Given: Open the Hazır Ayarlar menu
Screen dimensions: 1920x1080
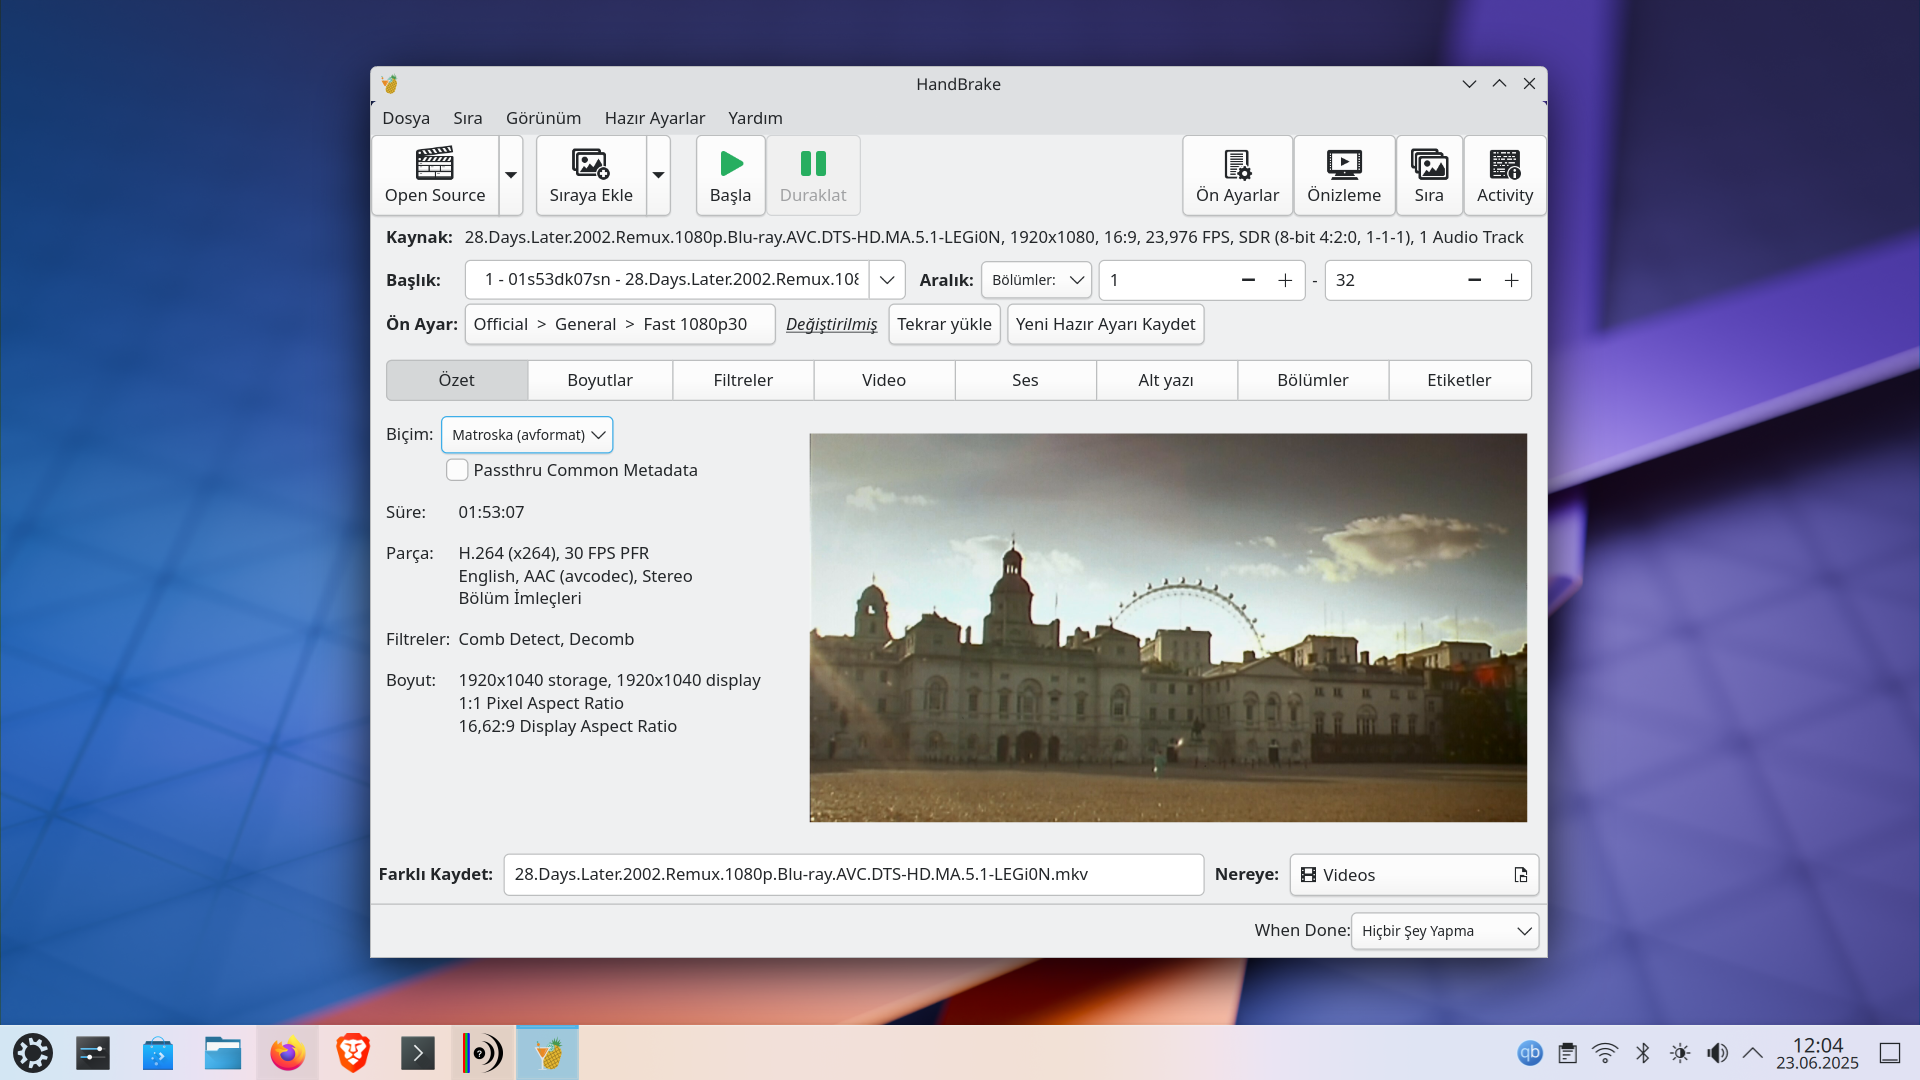Looking at the screenshot, I should [x=655, y=118].
